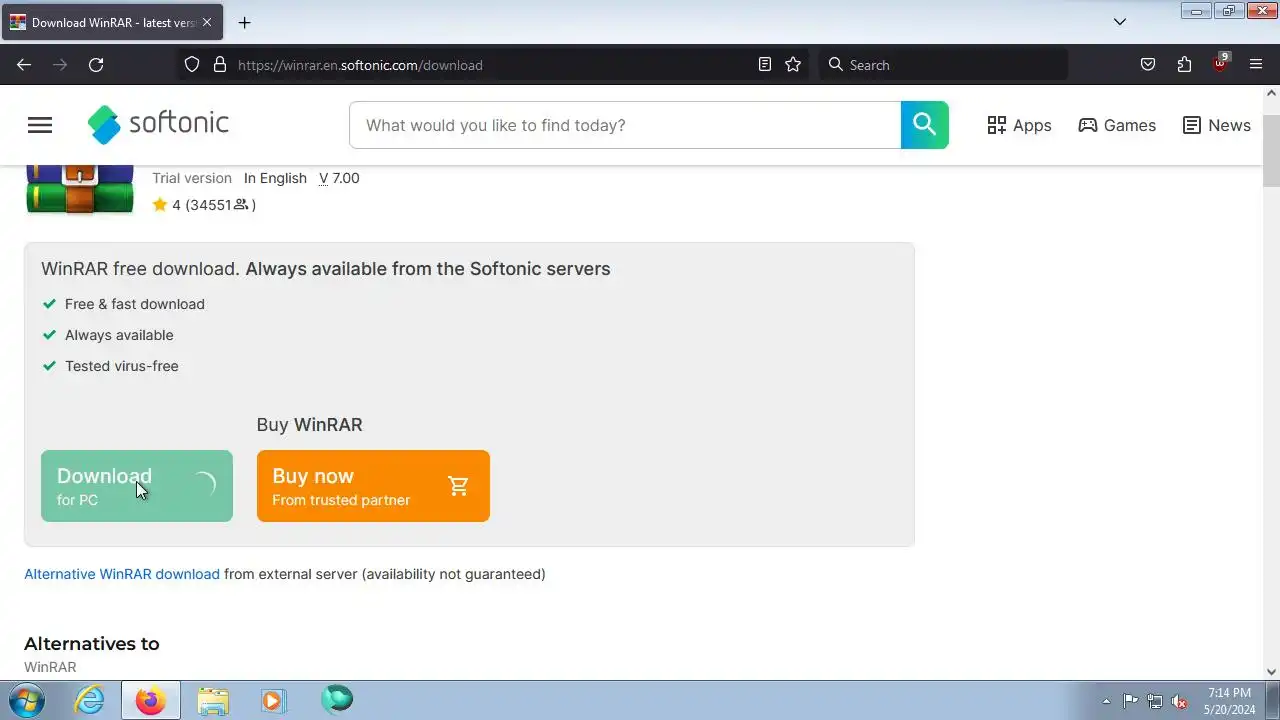
Task: Click the page scrollbar down arrow
Action: 1271,672
